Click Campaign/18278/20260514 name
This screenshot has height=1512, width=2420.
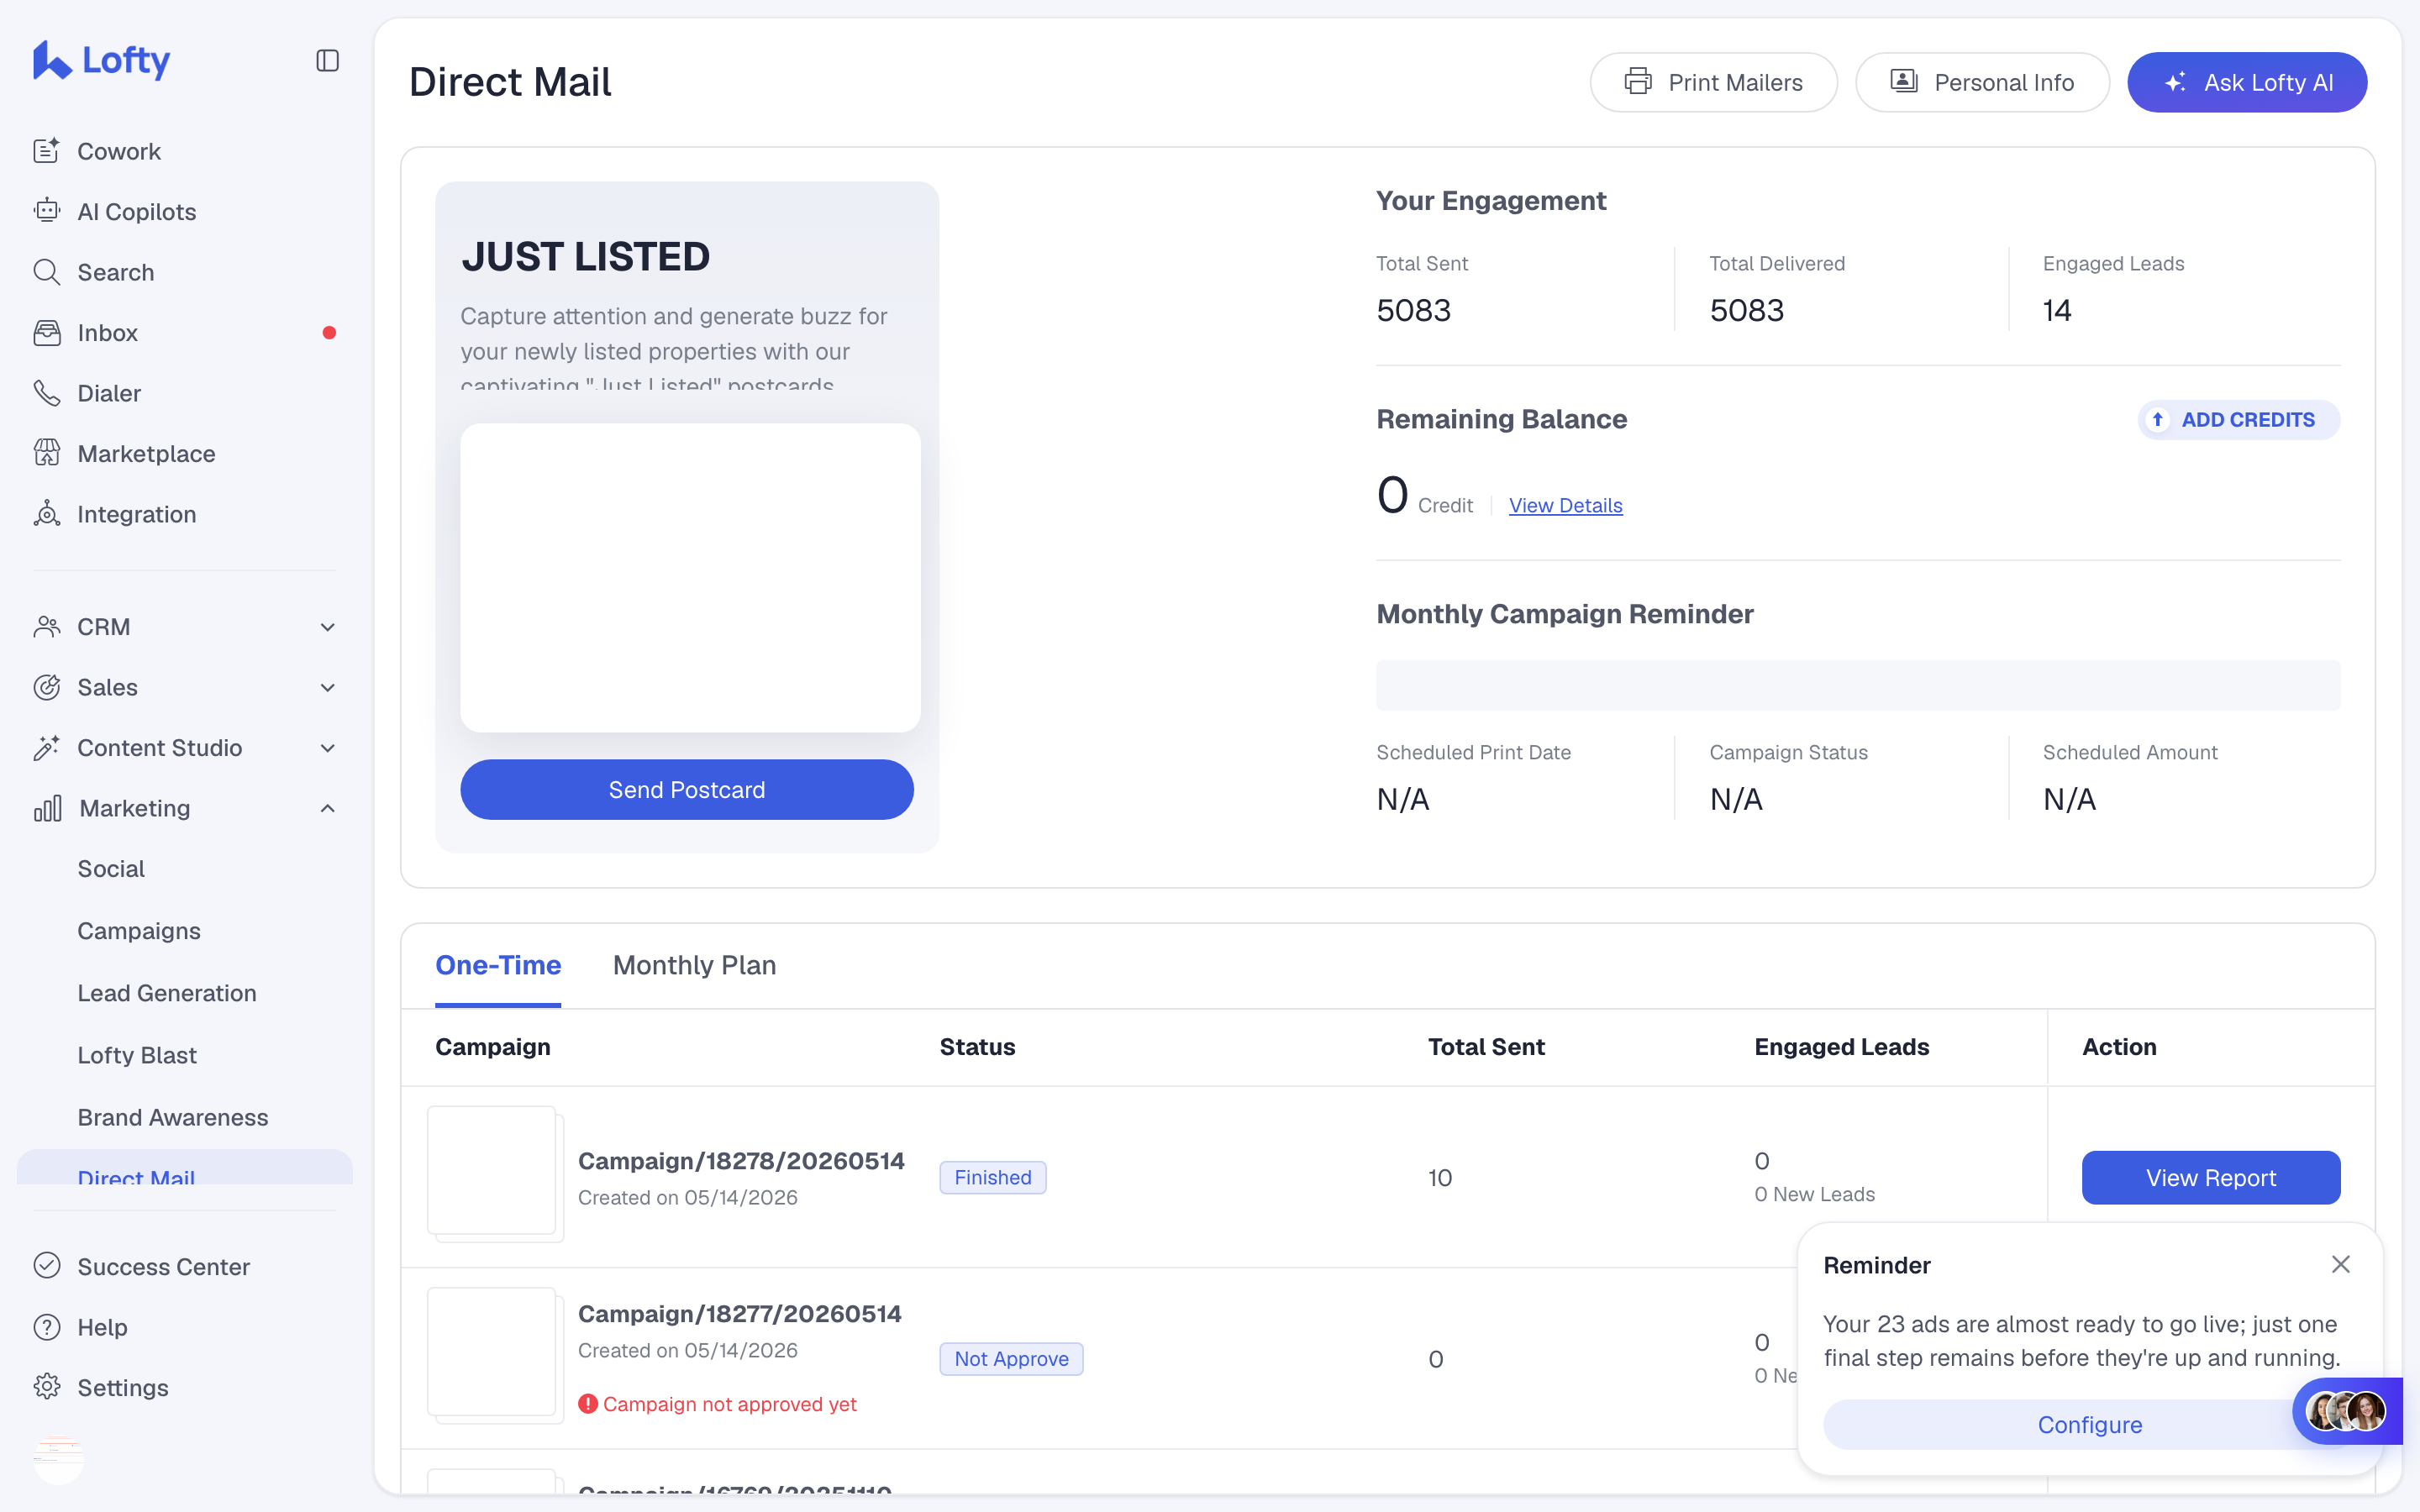tap(741, 1161)
